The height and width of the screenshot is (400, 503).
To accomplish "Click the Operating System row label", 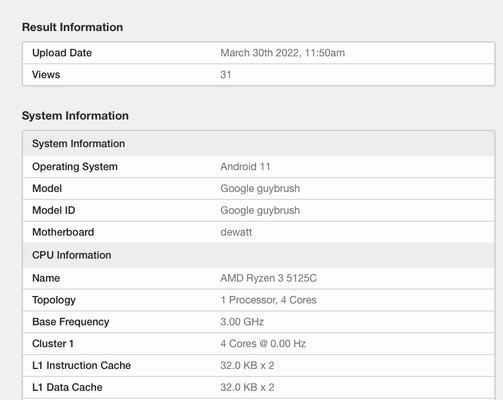I will pyautogui.click(x=75, y=167).
